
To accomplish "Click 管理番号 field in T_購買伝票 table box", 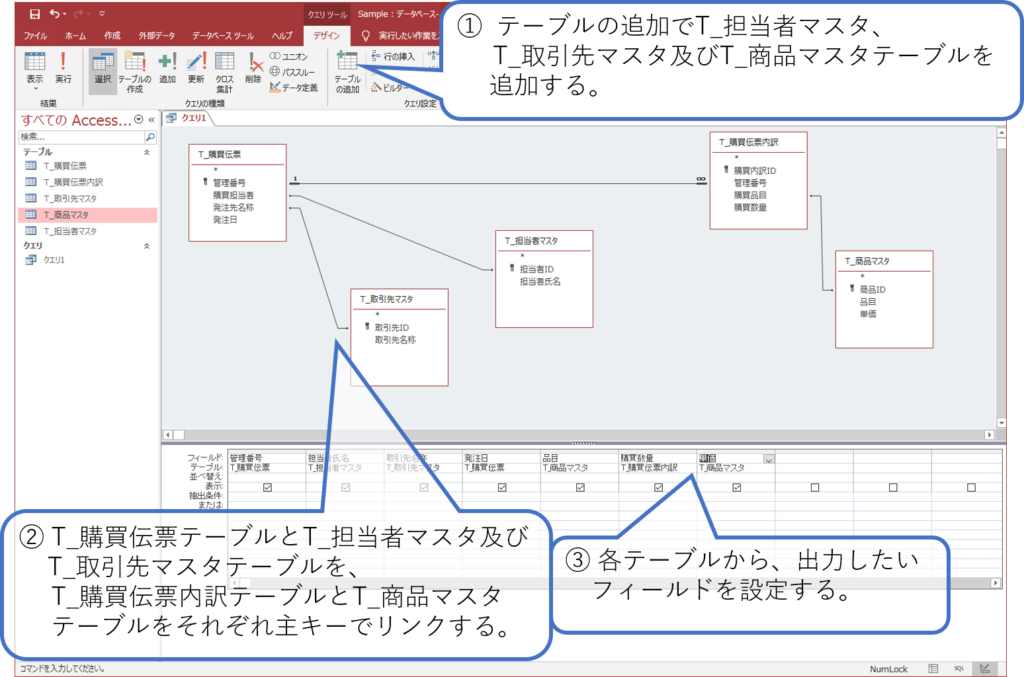I will tap(229, 183).
